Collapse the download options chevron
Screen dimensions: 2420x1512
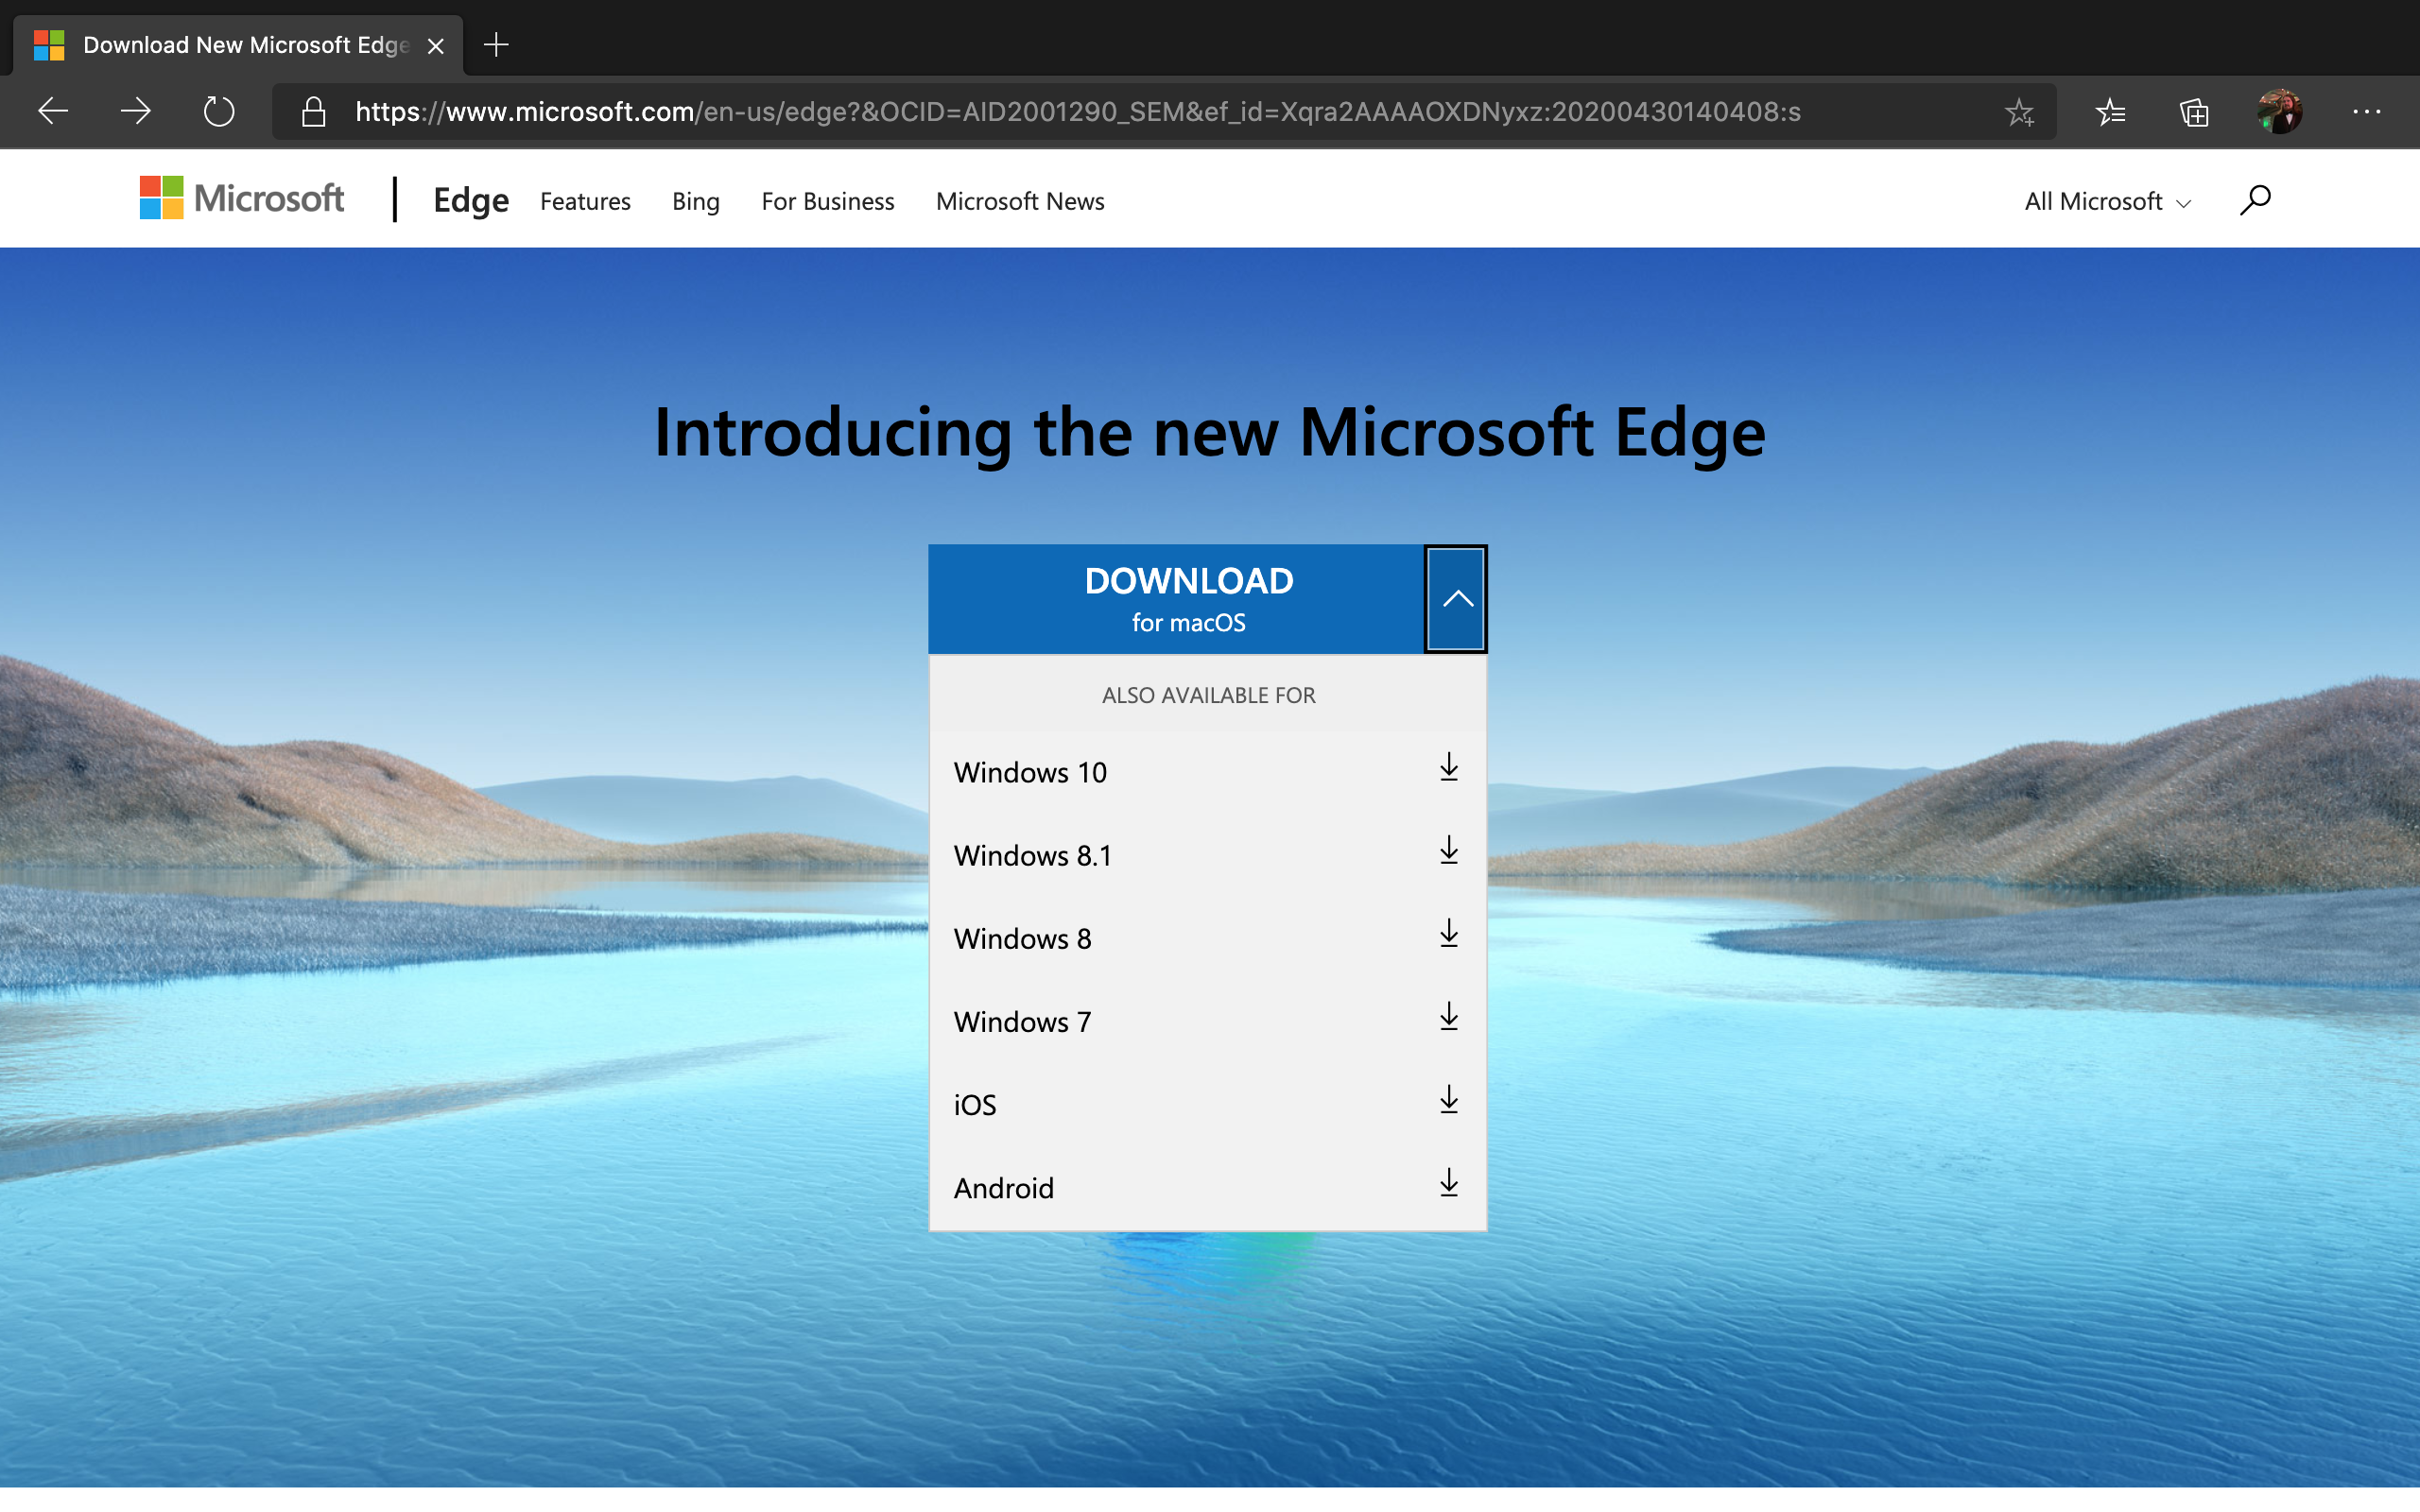(1456, 599)
